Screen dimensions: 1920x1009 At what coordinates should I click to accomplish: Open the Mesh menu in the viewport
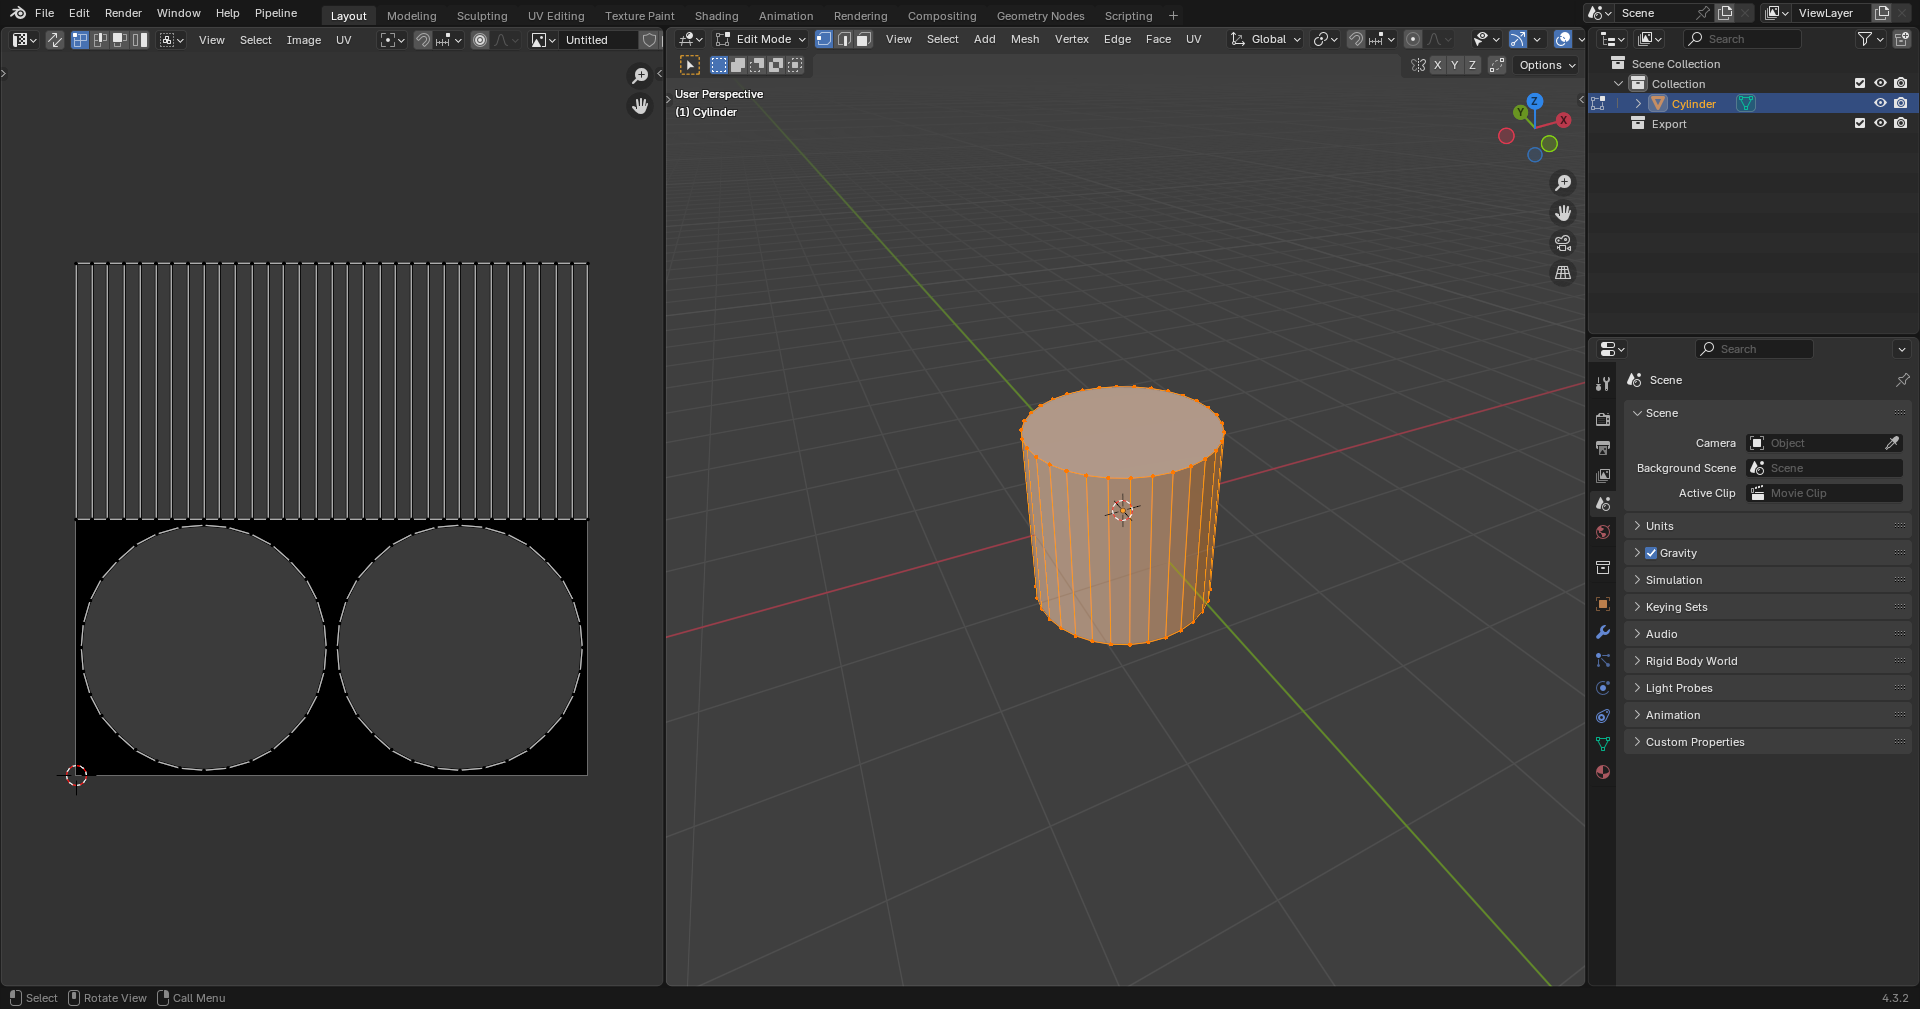(1025, 39)
